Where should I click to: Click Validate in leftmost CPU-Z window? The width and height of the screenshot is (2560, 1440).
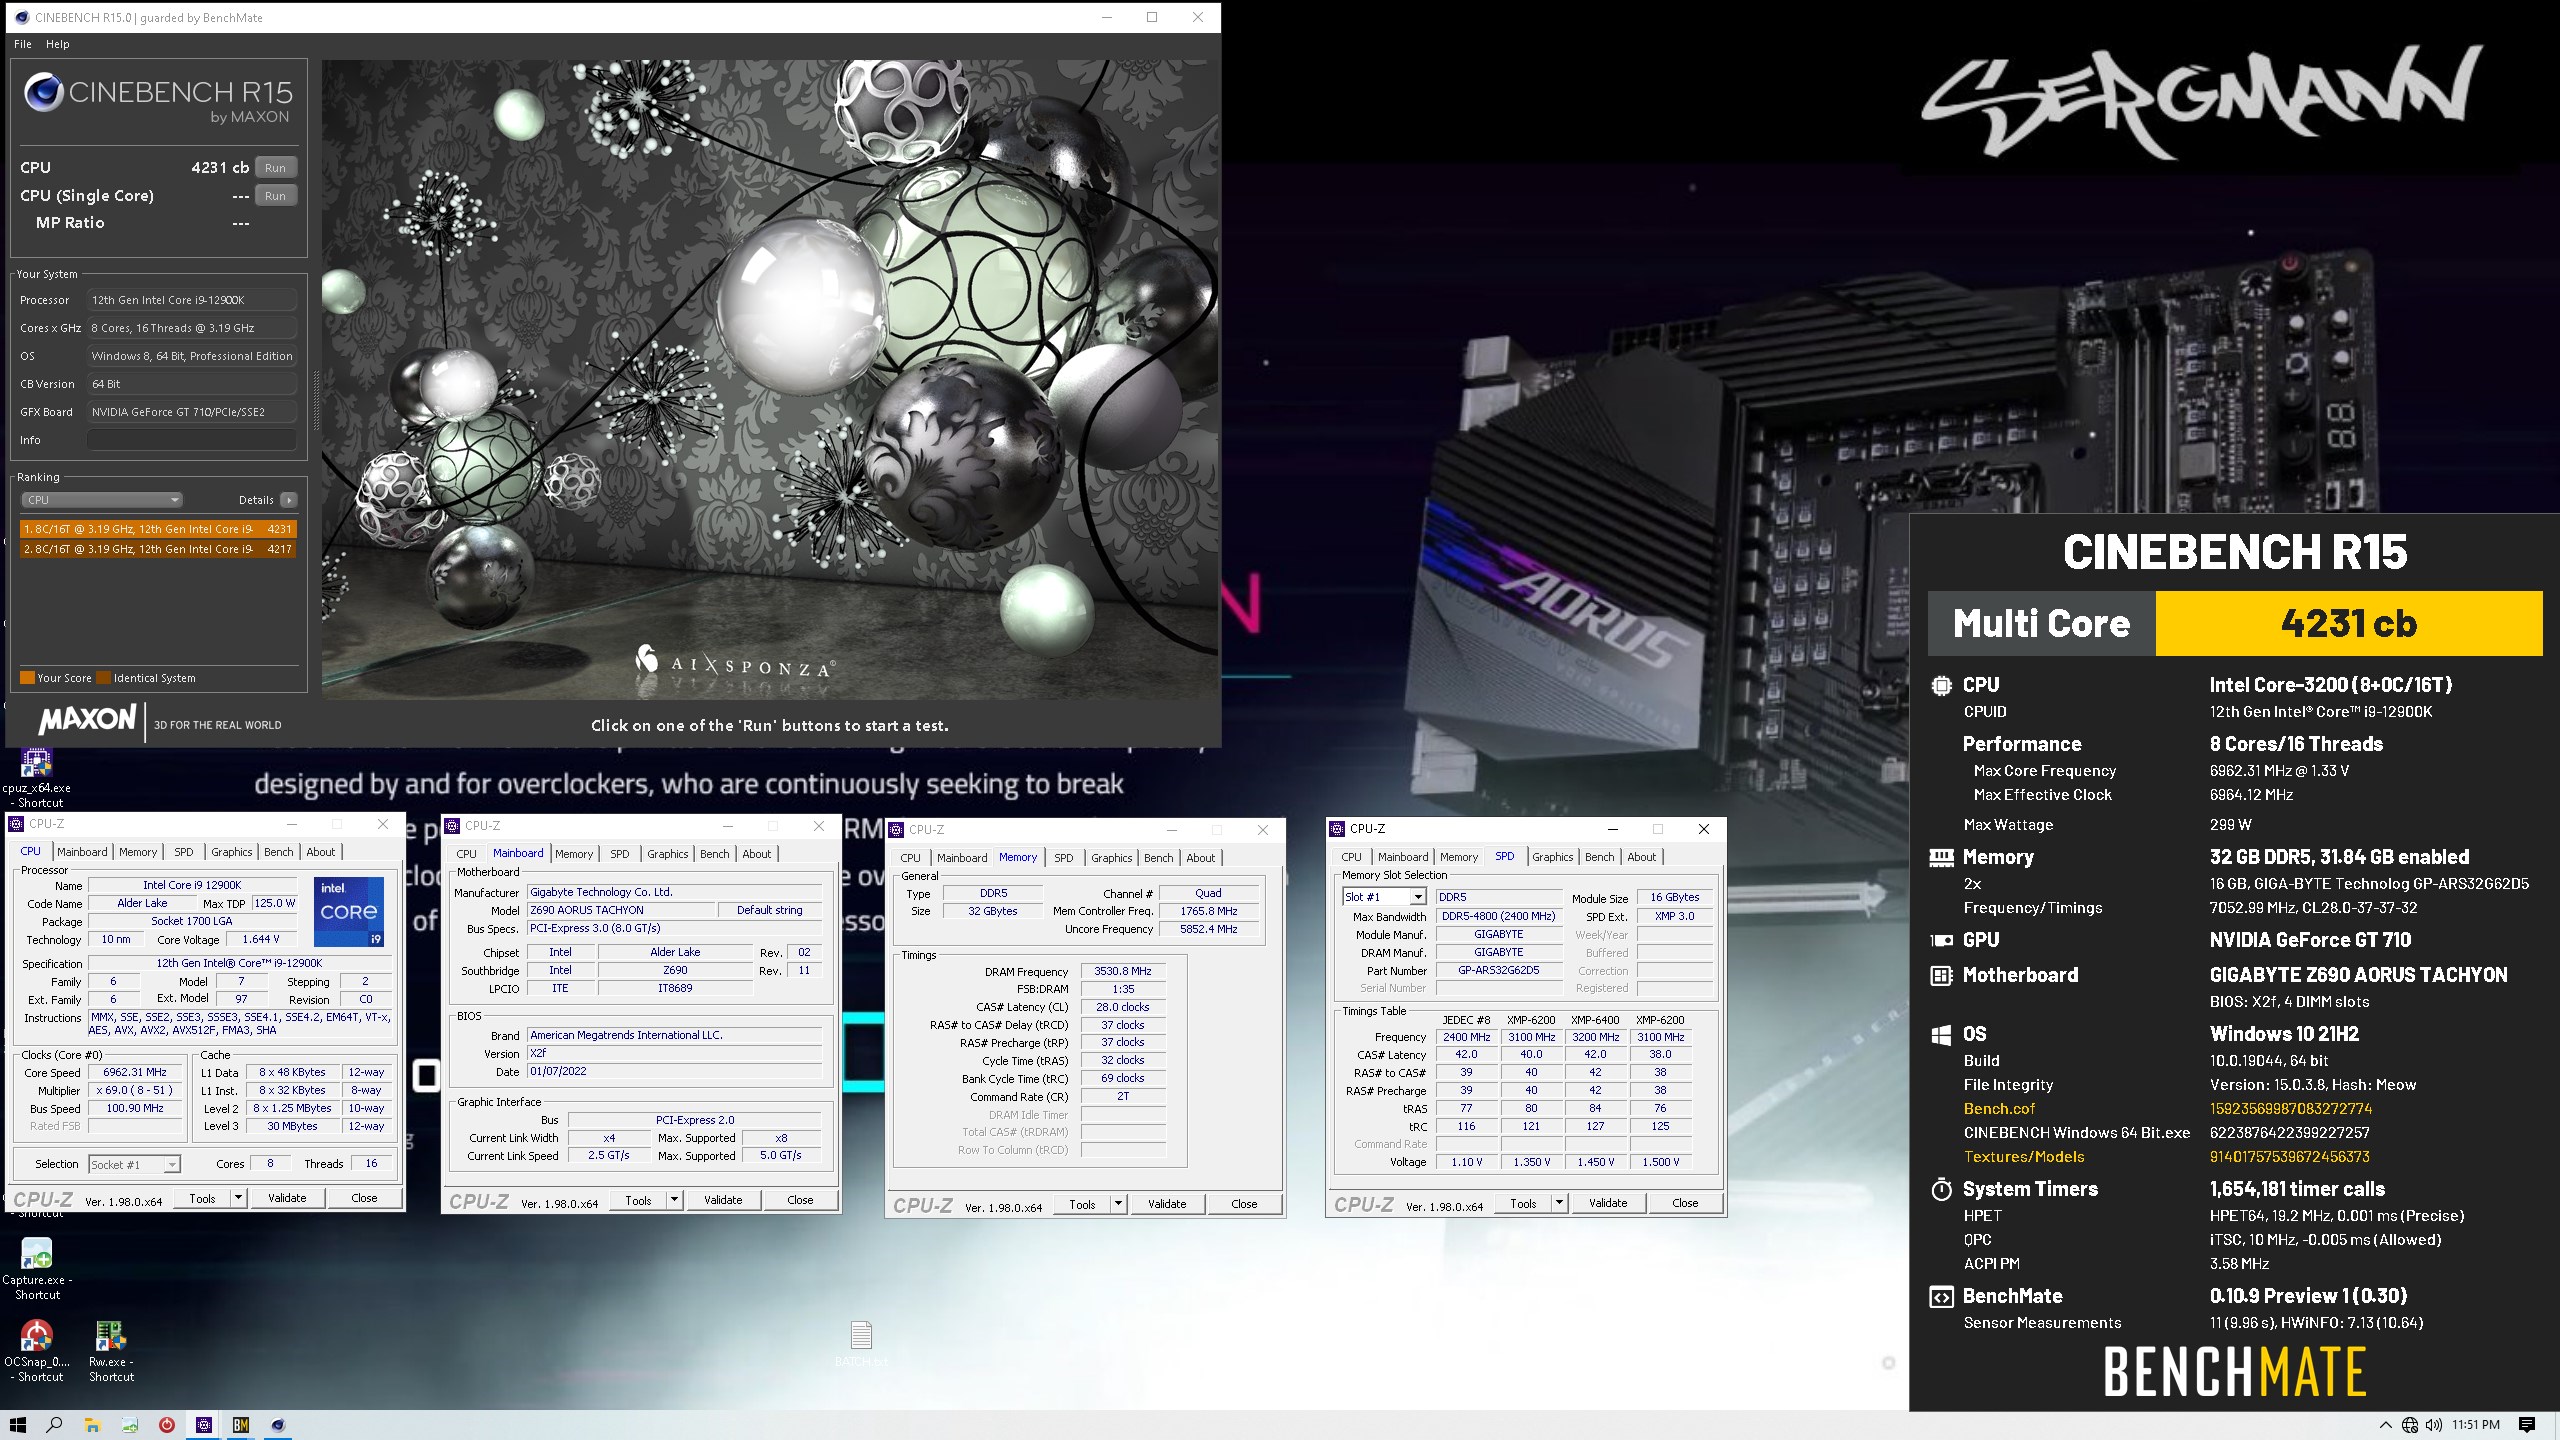(287, 1198)
